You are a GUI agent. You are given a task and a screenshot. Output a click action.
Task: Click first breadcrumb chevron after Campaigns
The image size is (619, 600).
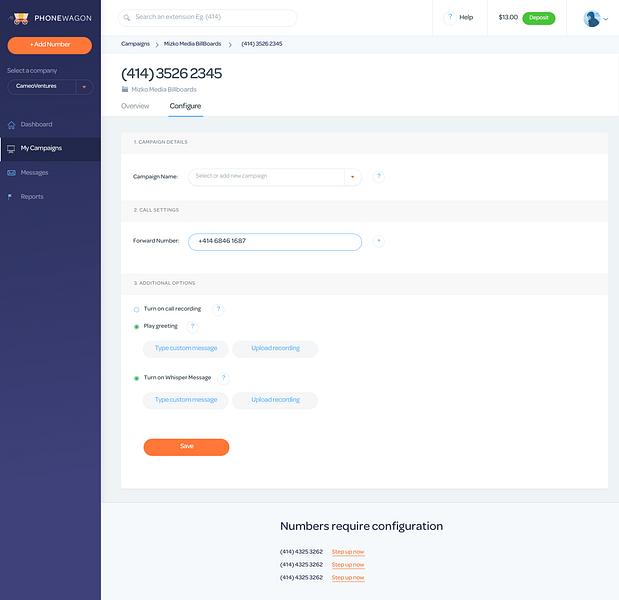click(157, 45)
